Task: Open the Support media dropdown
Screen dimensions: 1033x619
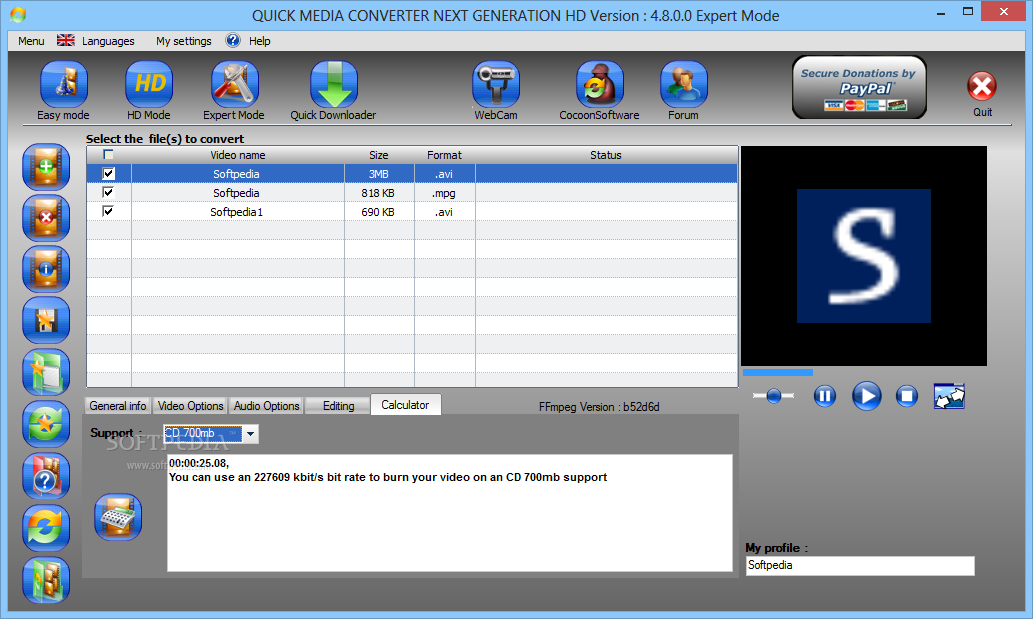Action: (250, 433)
